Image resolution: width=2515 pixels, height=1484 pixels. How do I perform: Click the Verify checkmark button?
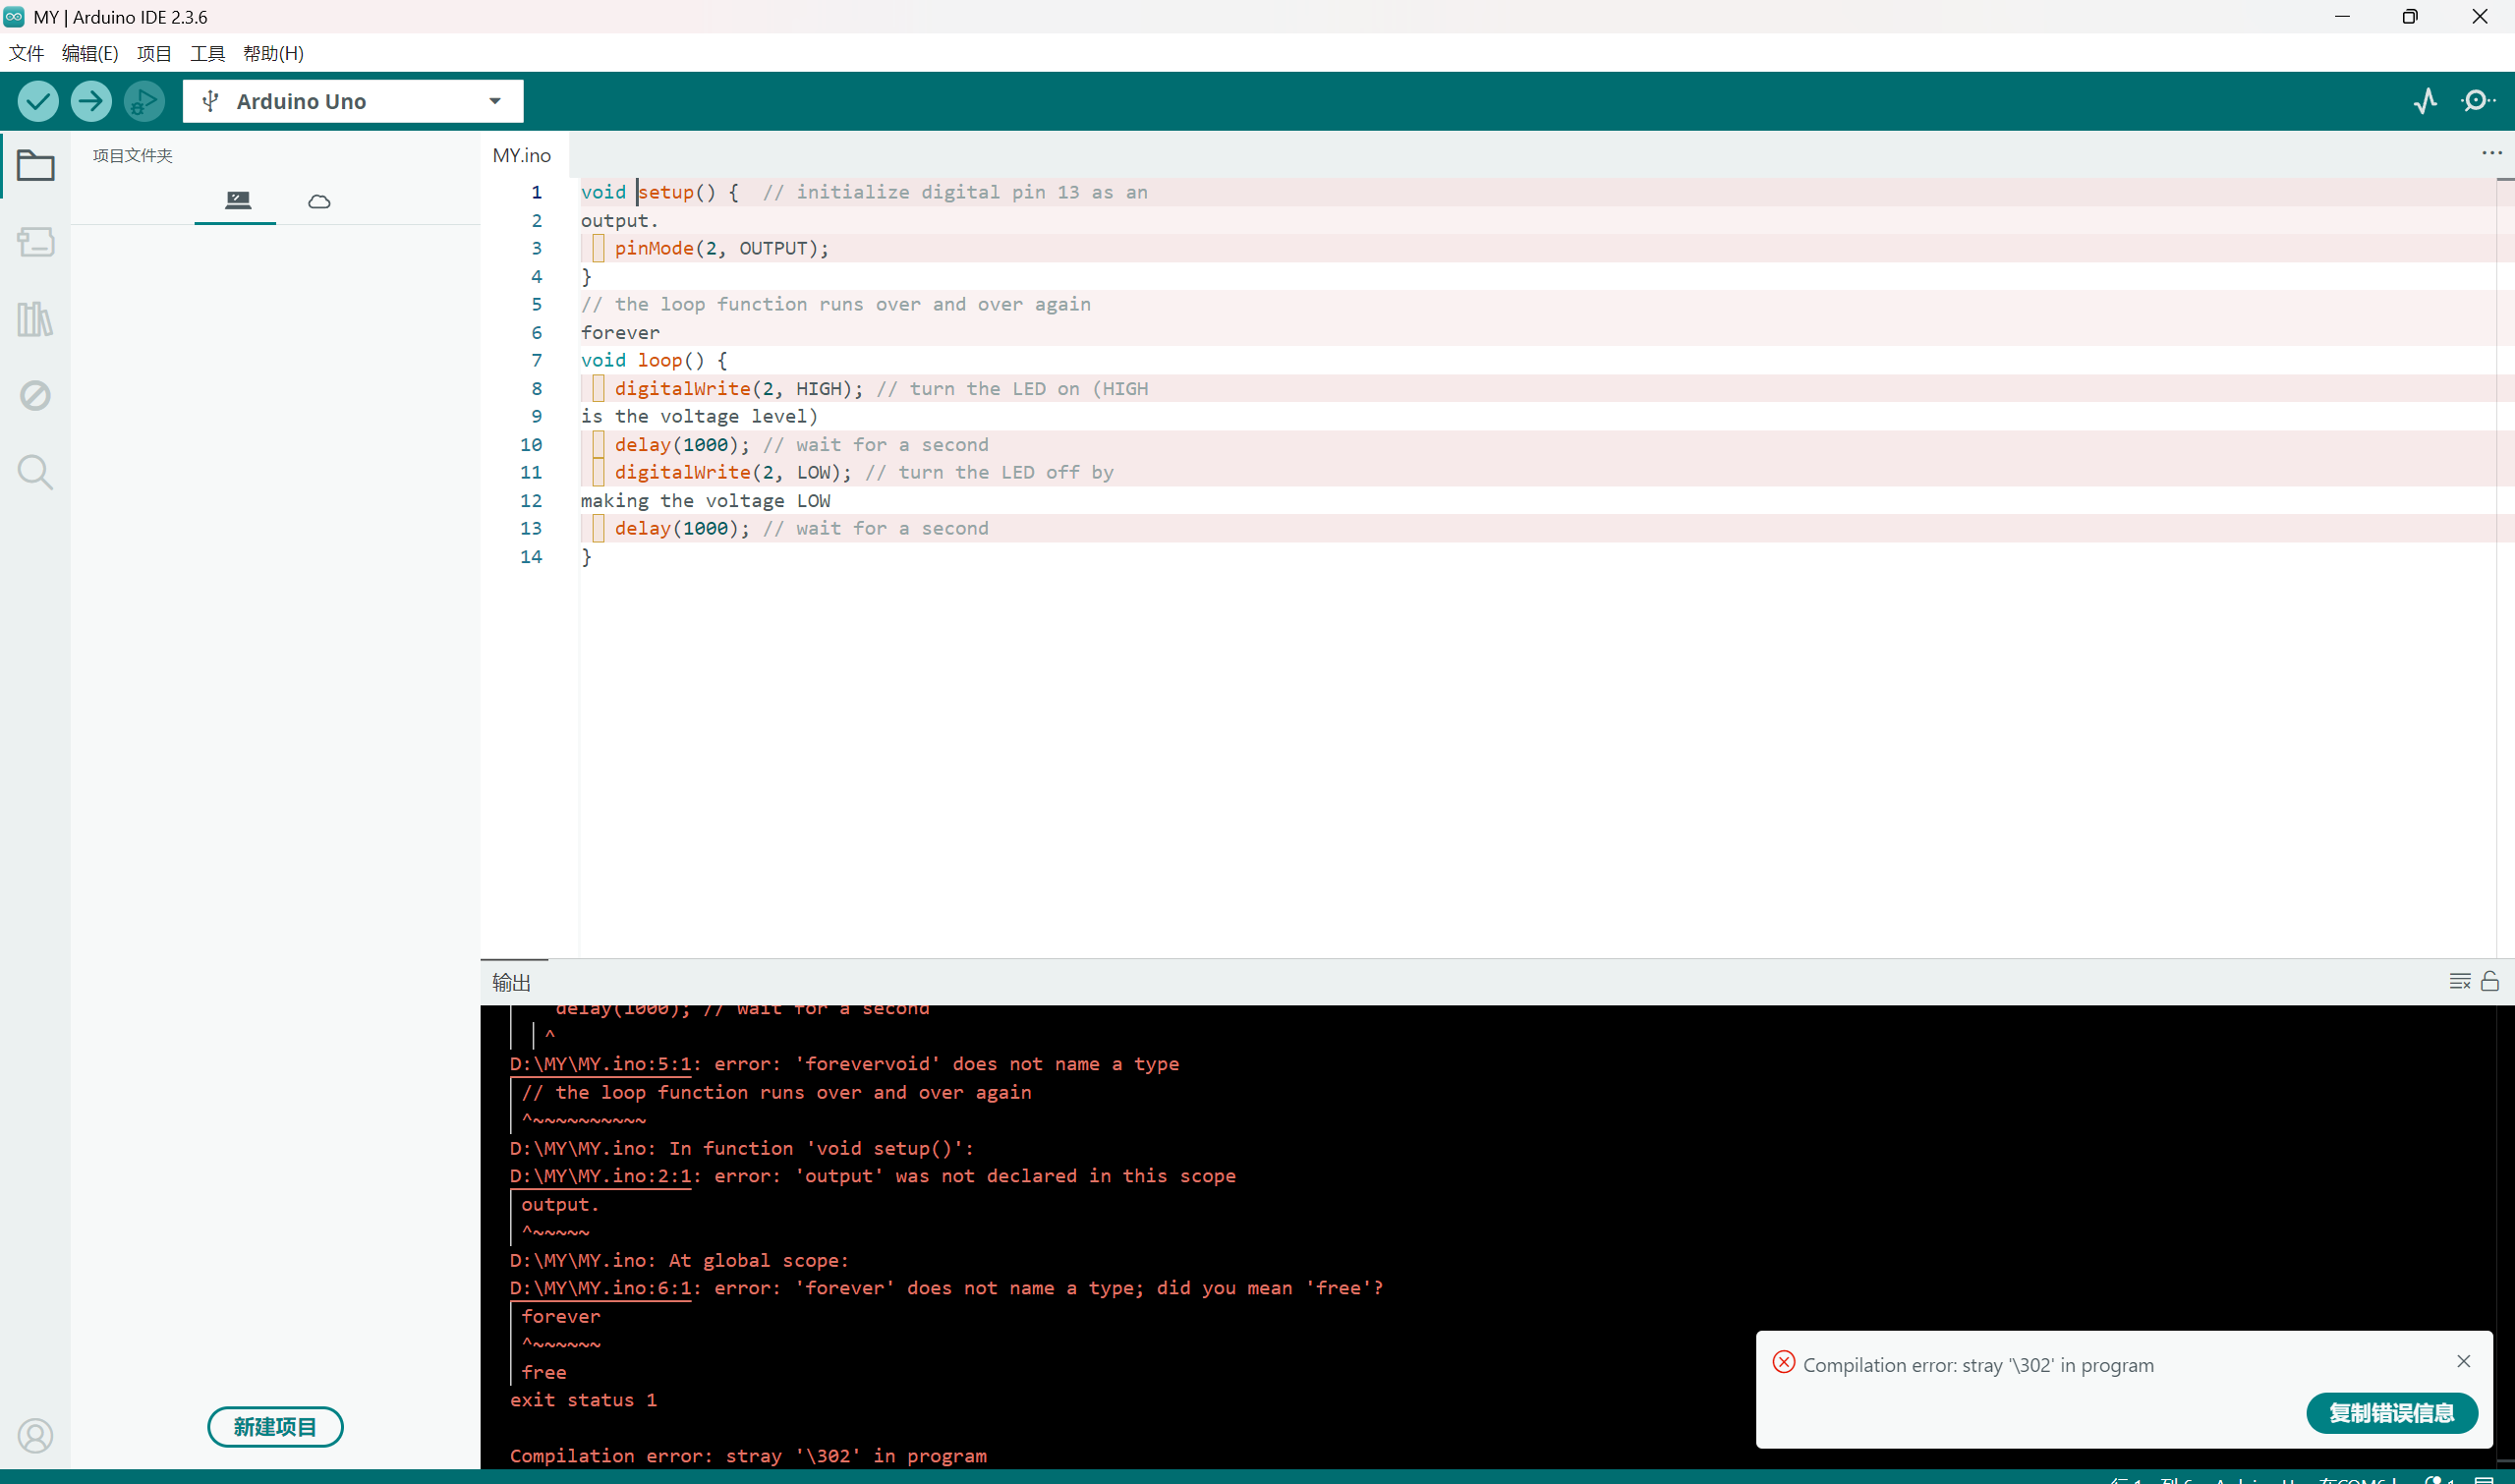pos(38,101)
